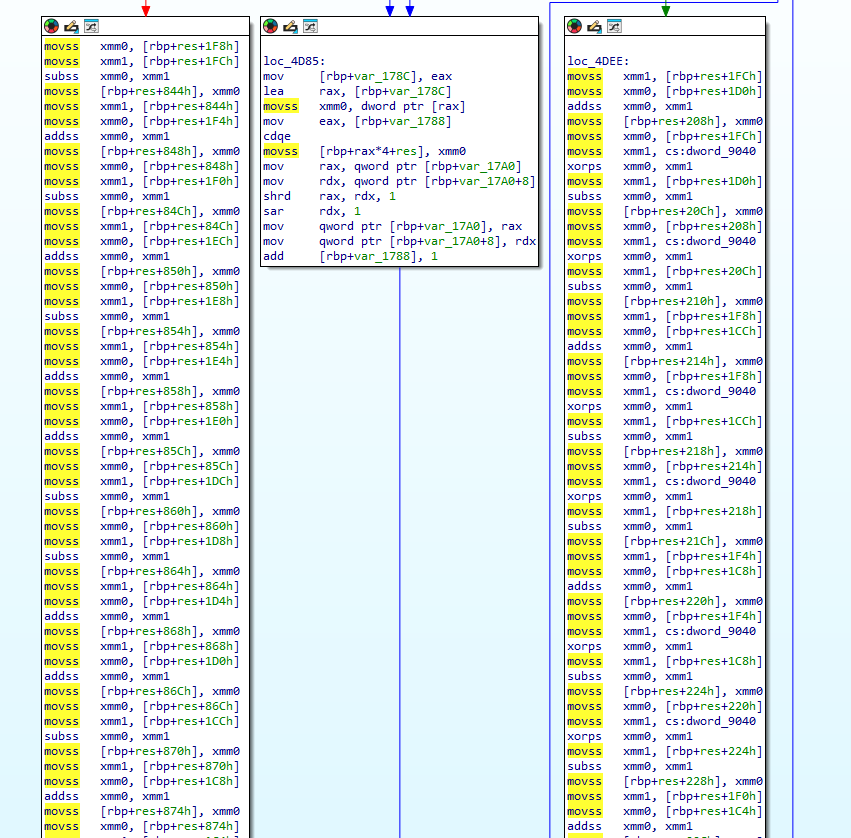
Task: Select the loc_4D85 label
Action: pyautogui.click(x=294, y=61)
